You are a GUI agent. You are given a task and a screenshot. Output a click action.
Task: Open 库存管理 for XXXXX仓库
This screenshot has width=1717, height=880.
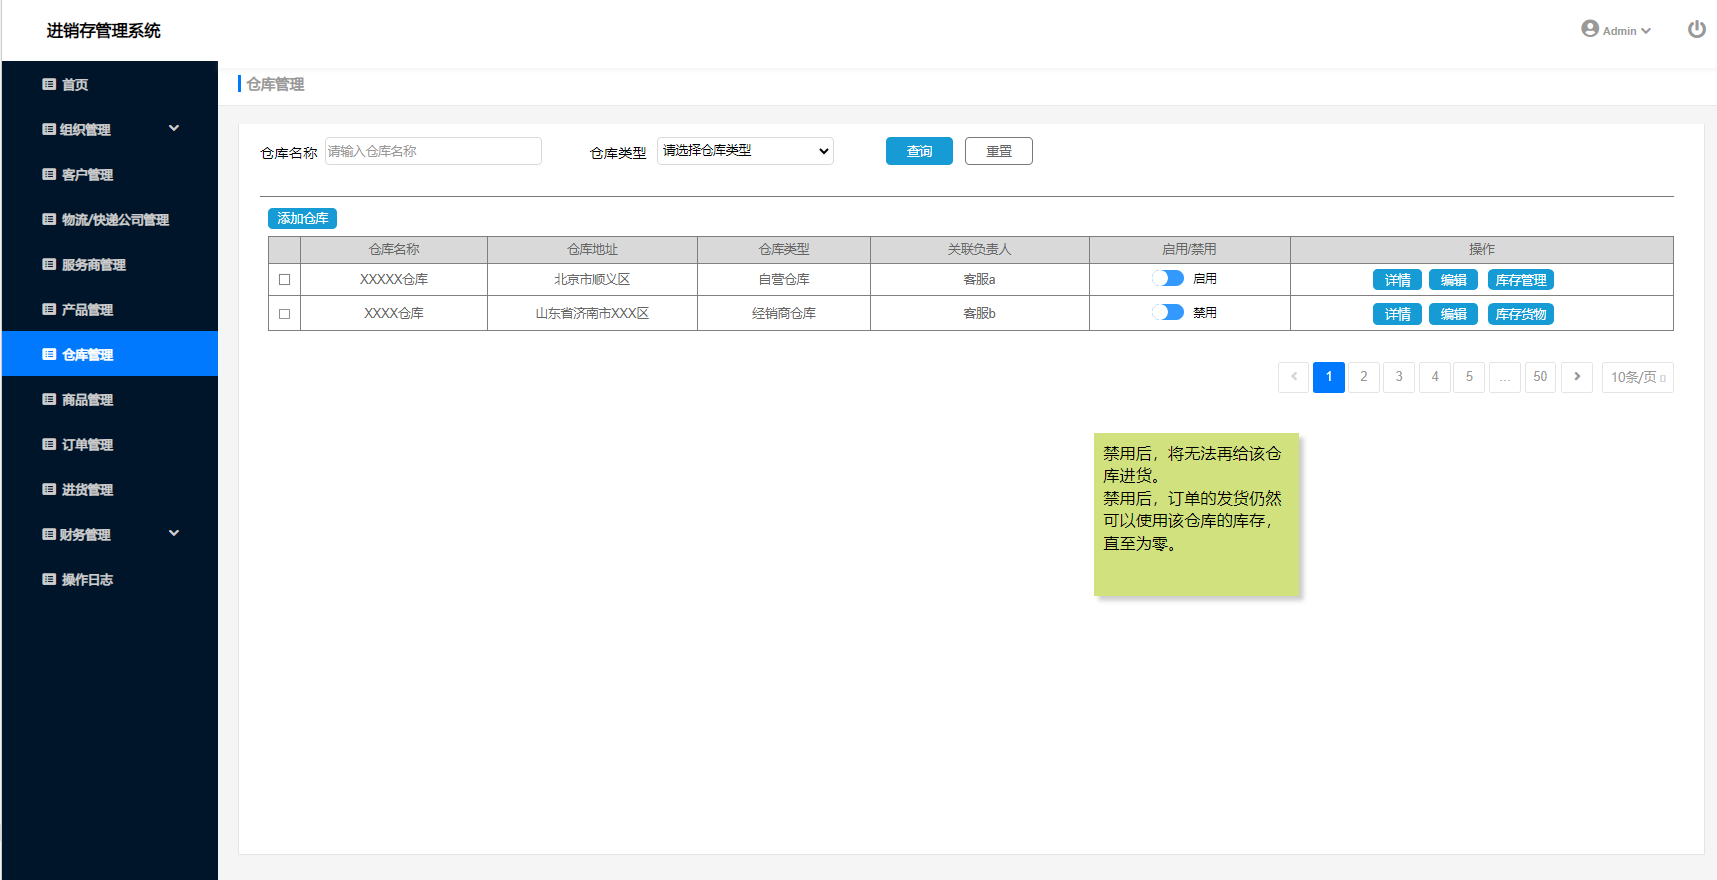1521,280
